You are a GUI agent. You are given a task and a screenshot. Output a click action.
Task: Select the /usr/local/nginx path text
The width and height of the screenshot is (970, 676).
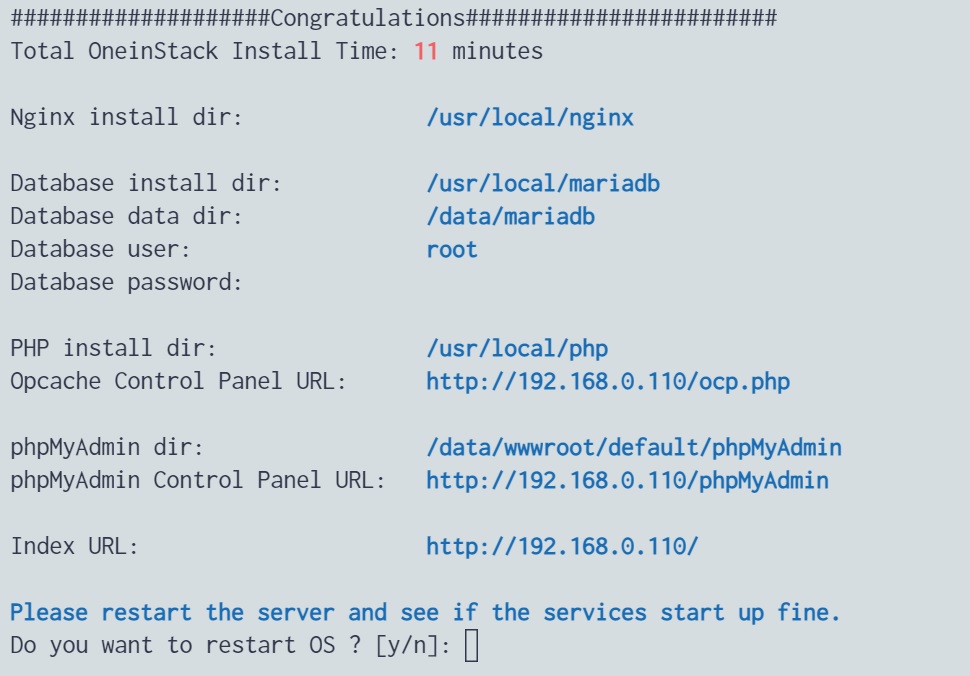(x=530, y=118)
